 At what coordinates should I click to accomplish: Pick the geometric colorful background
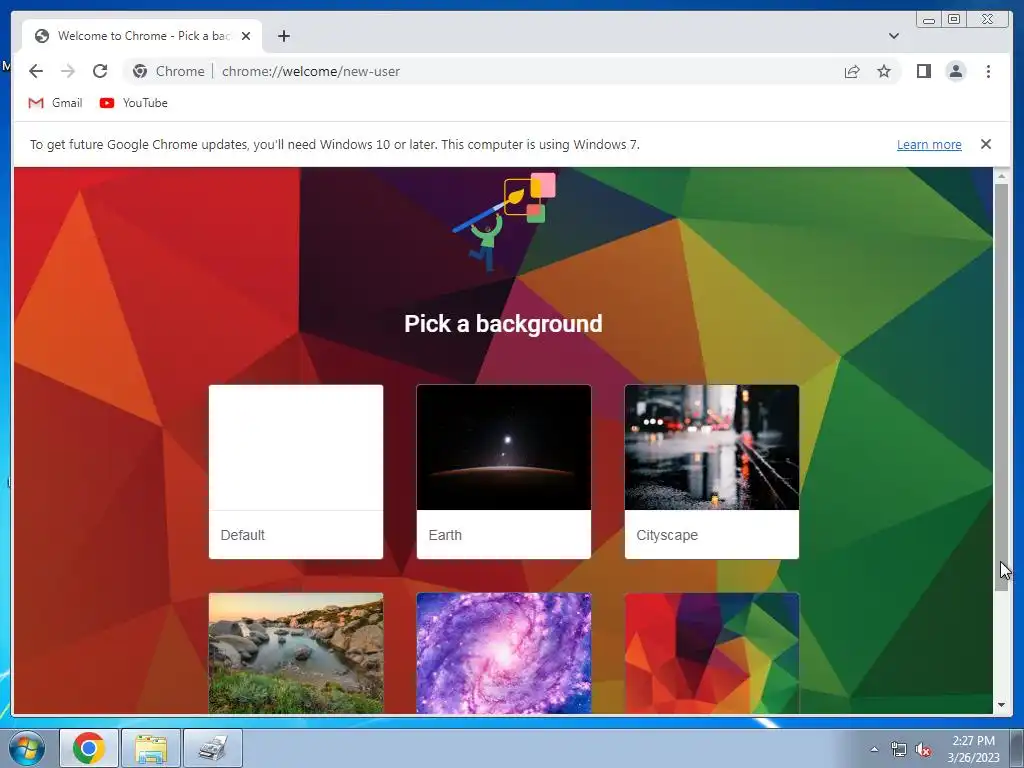click(x=712, y=653)
